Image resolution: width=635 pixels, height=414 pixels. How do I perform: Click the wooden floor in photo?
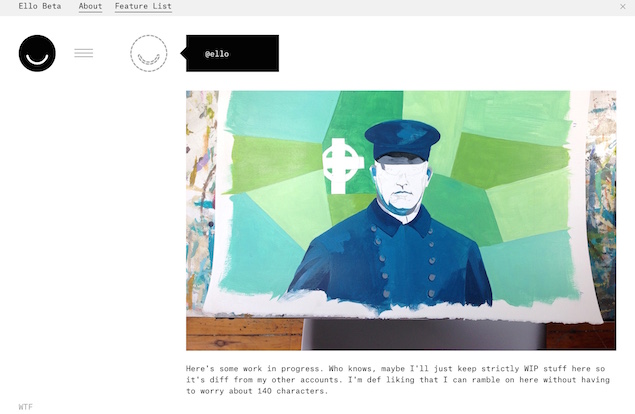coord(244,334)
